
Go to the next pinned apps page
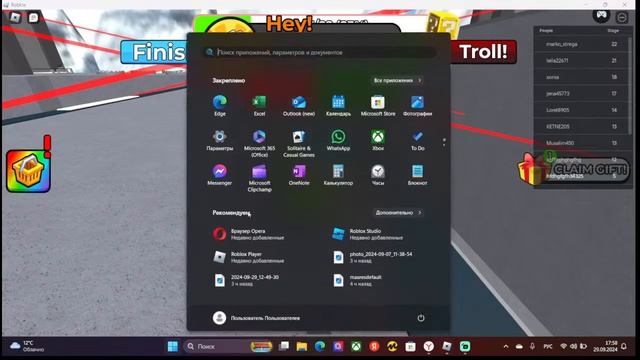tap(444, 145)
